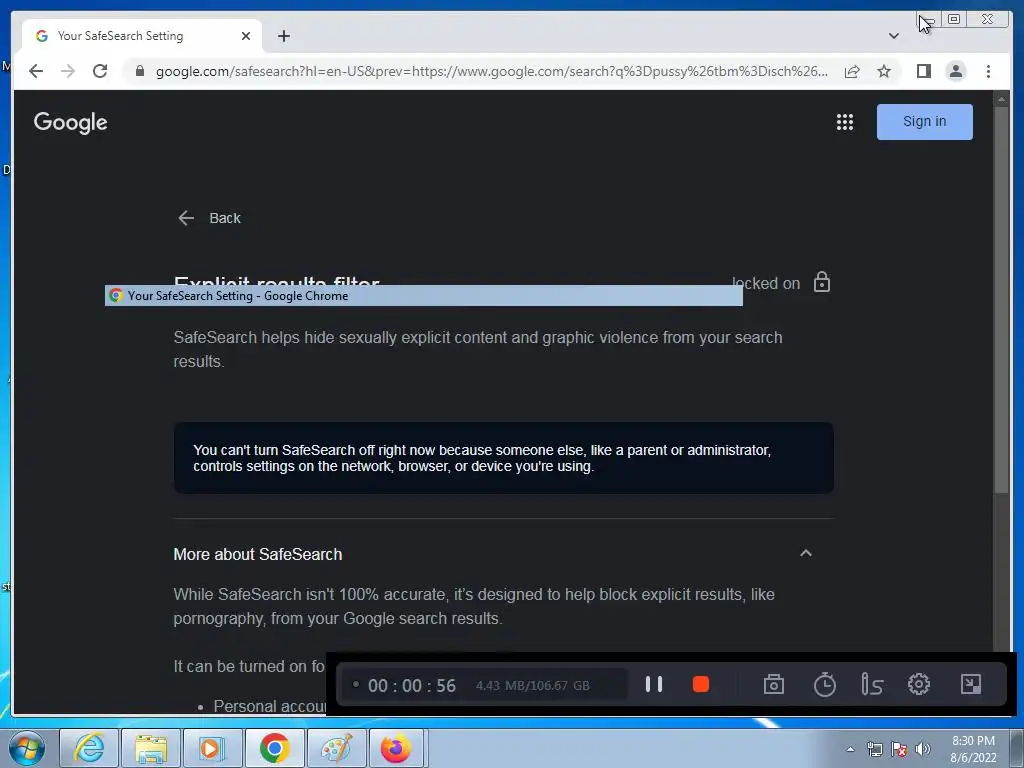Open Windows Media Player from taskbar
Screen dimensions: 1024x768
(x=212, y=748)
